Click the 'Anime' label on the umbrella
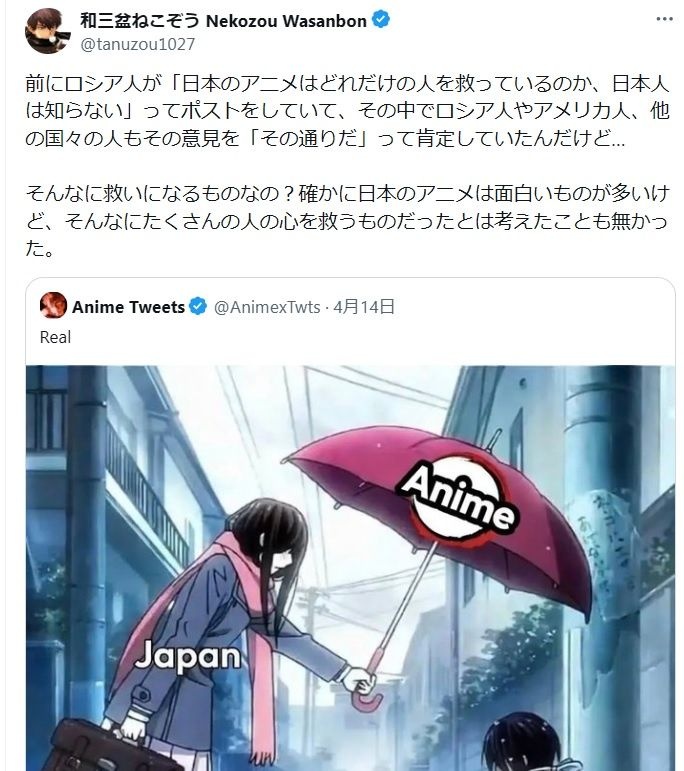 (x=458, y=495)
